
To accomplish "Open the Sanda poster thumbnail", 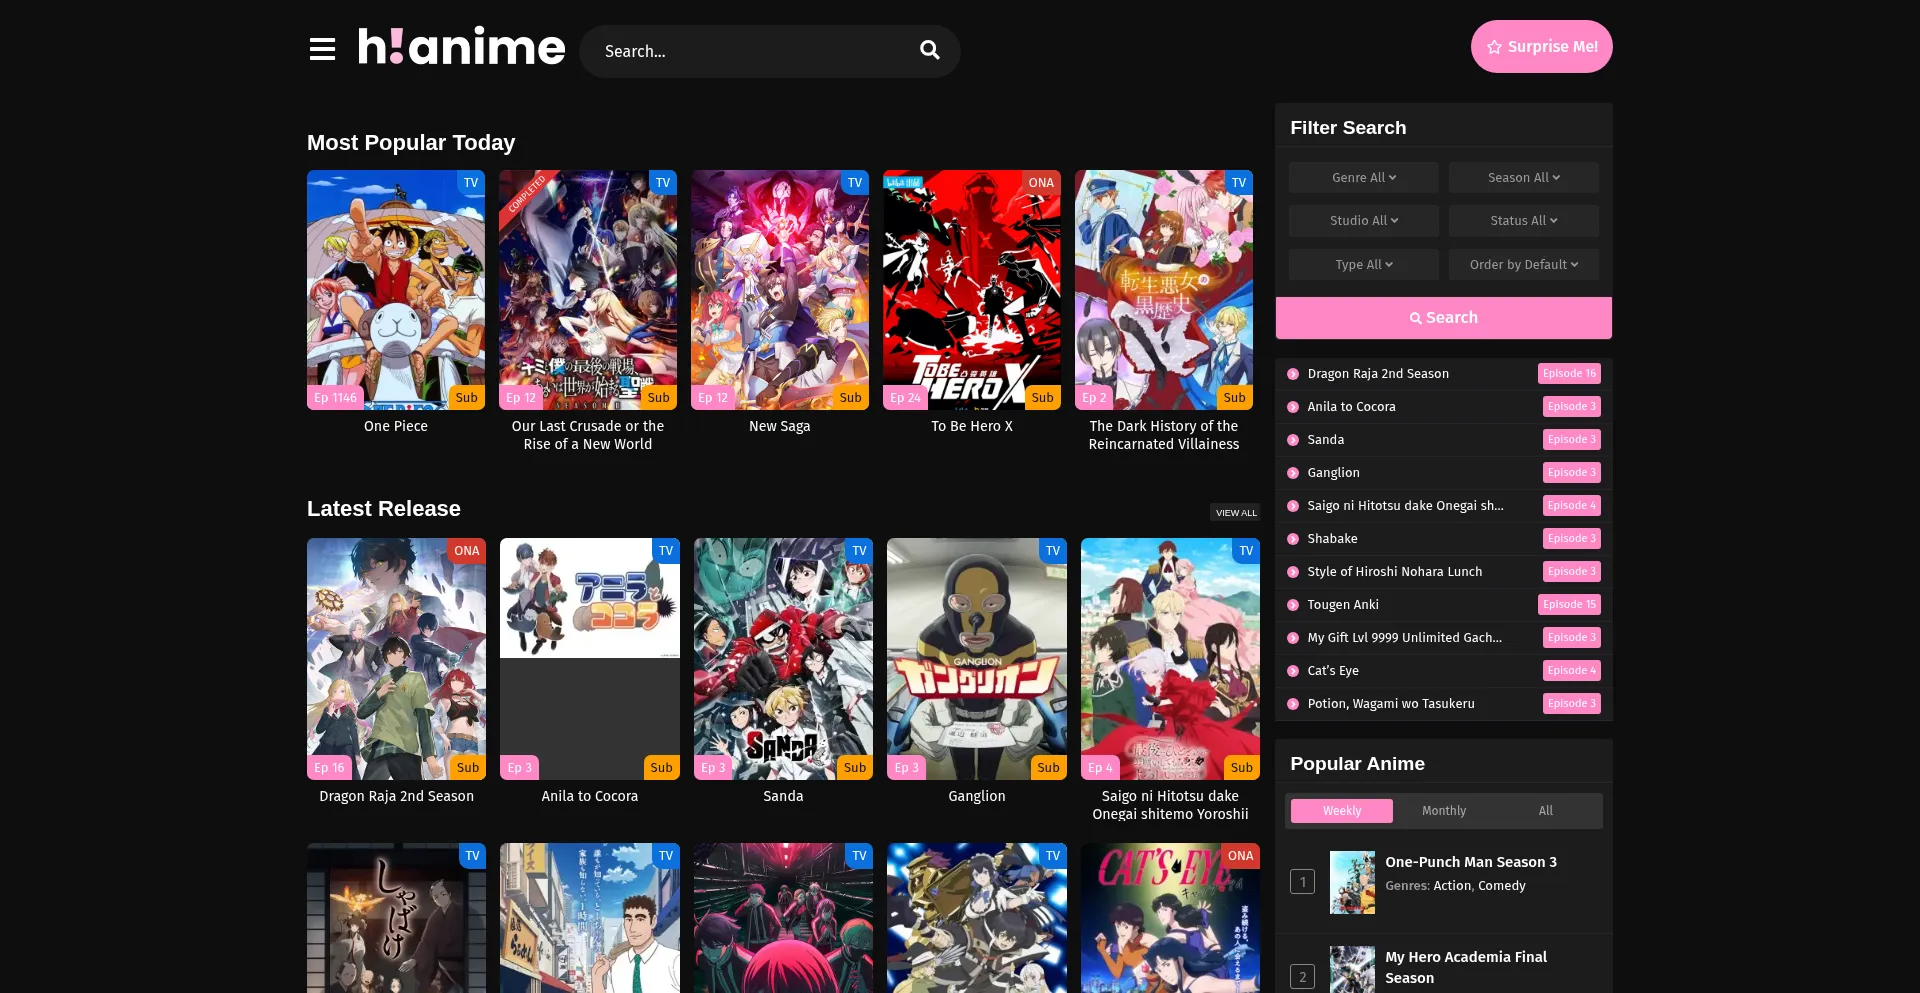I will coord(783,658).
